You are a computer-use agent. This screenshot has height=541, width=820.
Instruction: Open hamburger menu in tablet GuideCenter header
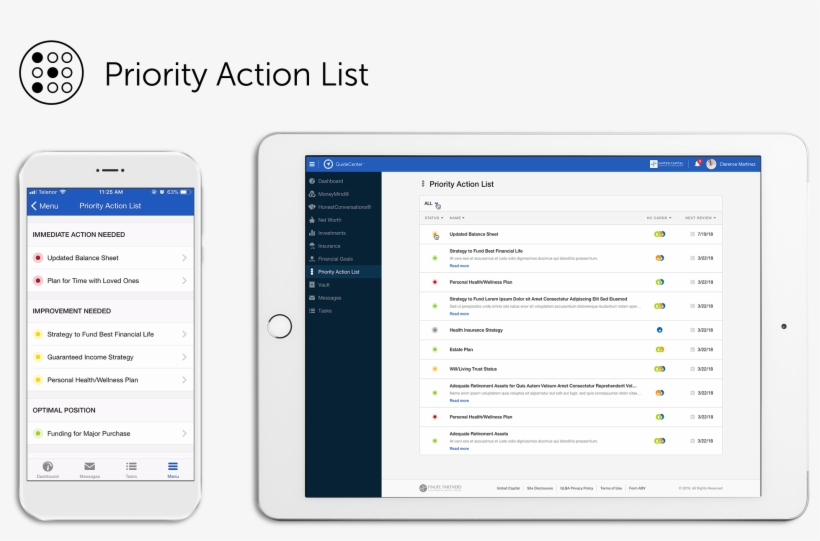[312, 164]
